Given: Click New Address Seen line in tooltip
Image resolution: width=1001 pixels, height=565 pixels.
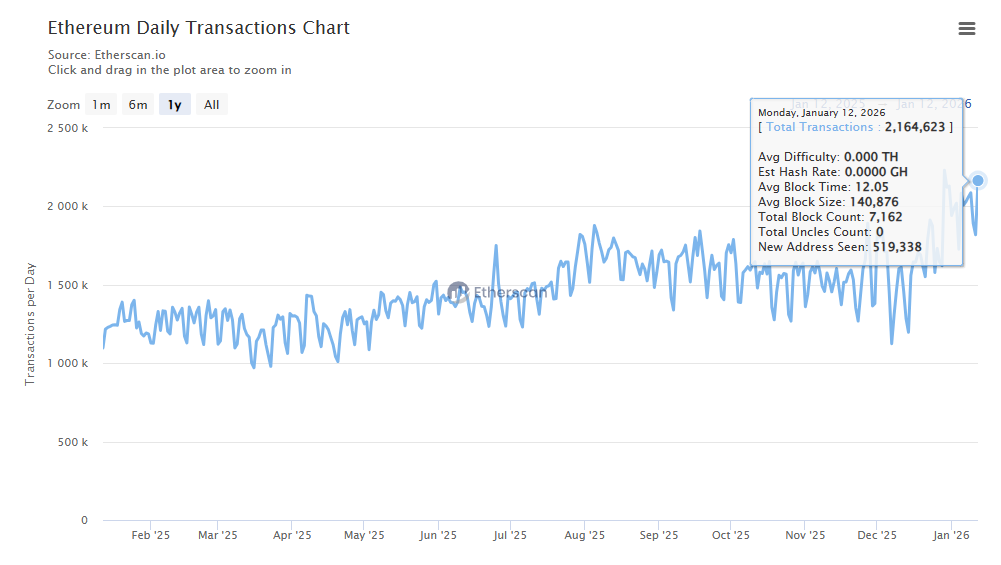Looking at the screenshot, I should (x=840, y=247).
